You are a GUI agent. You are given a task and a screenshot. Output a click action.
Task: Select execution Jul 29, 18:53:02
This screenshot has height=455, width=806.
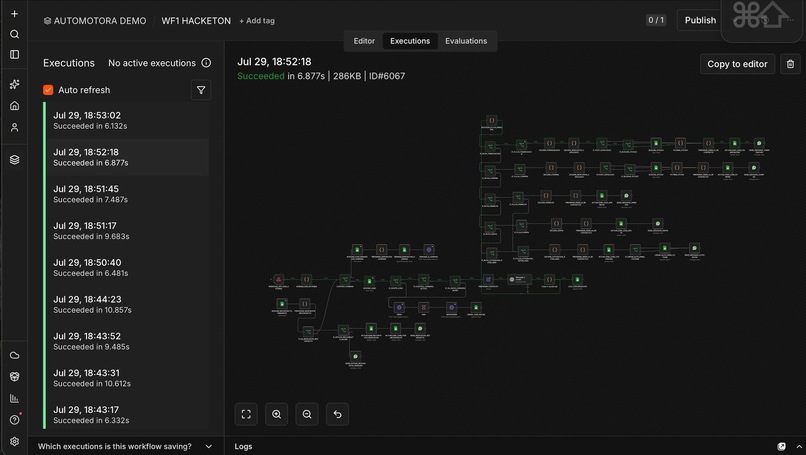click(126, 120)
